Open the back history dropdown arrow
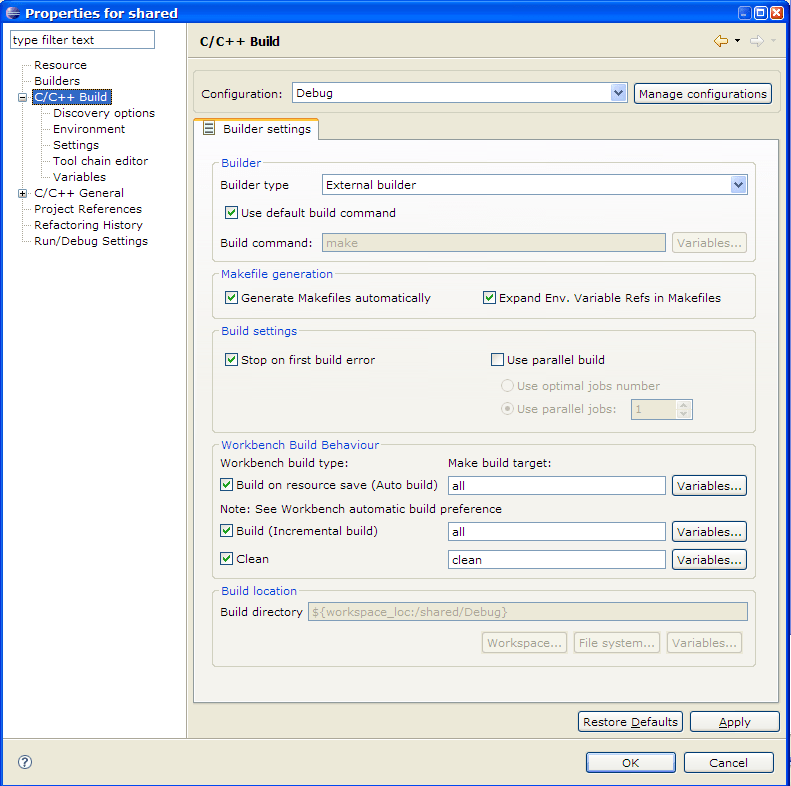The image size is (791, 786). [x=738, y=41]
